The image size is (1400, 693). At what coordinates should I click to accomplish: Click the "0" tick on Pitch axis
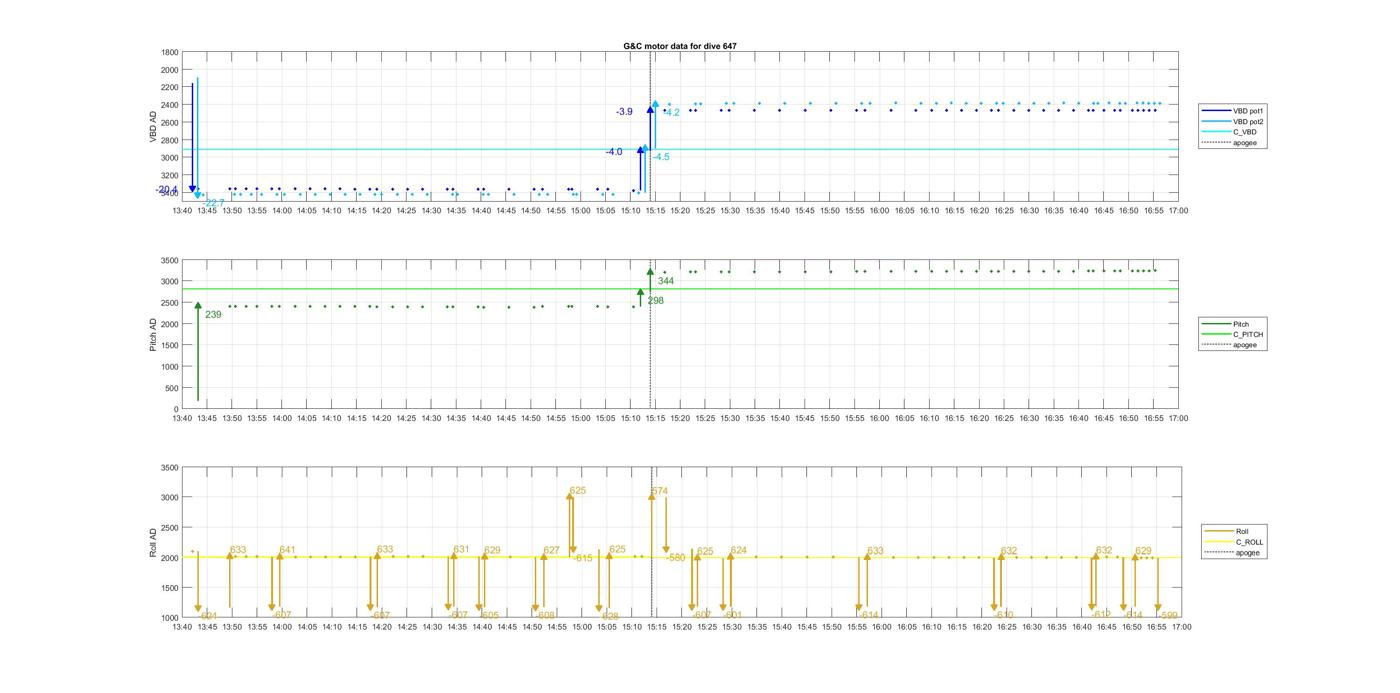[x=177, y=410]
